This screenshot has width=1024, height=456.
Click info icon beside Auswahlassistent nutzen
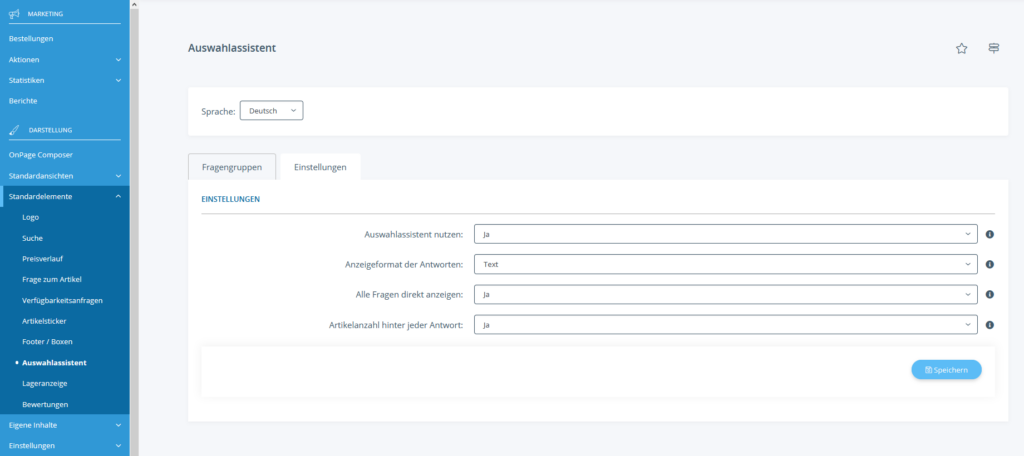tap(989, 234)
